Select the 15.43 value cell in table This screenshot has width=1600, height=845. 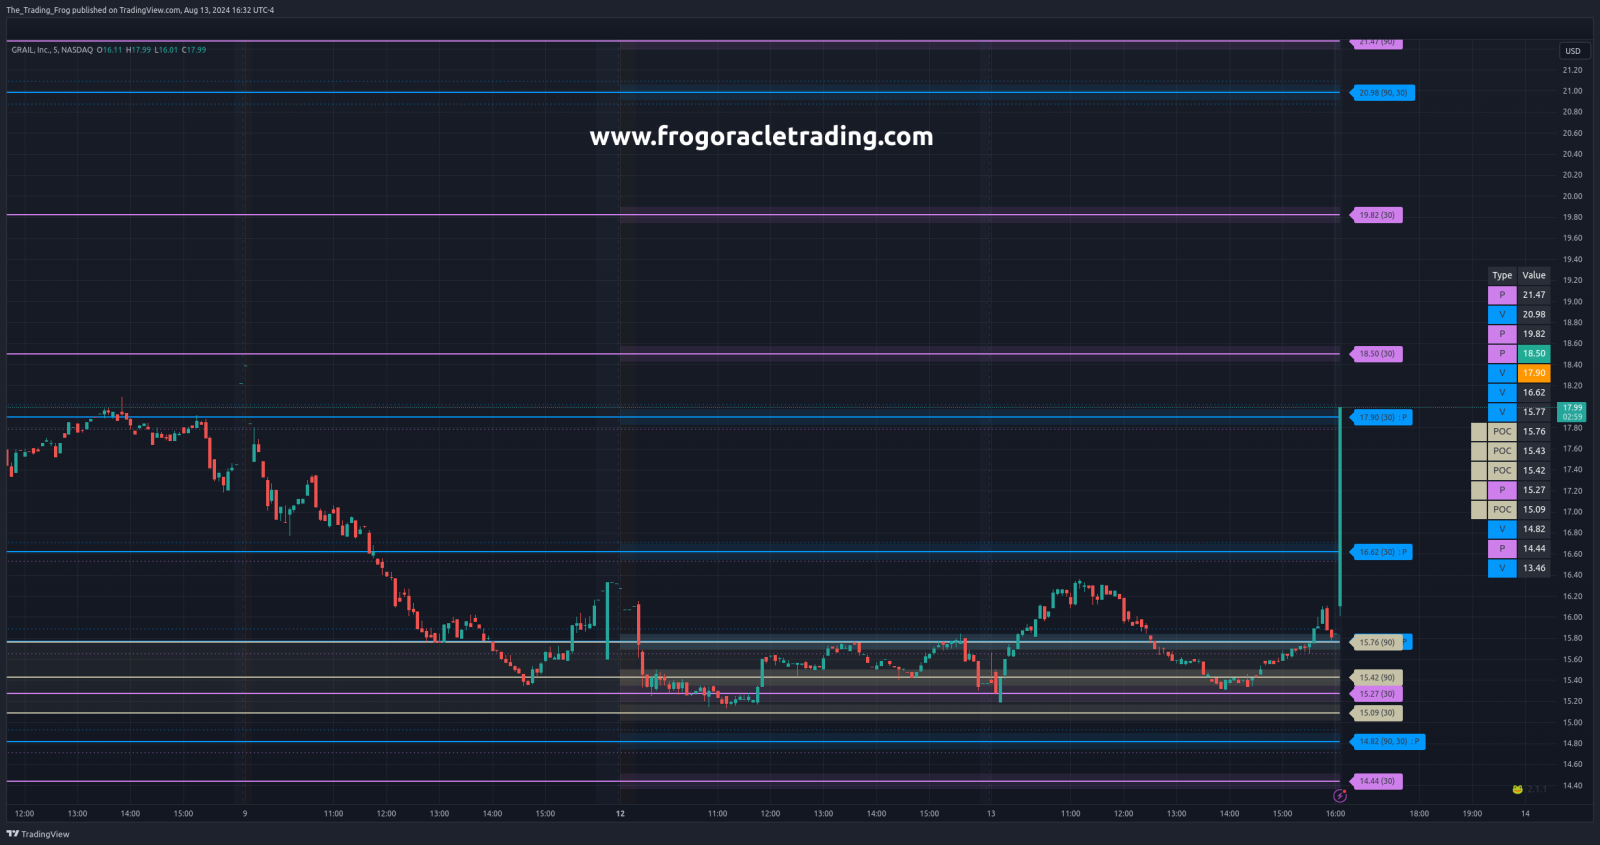point(1534,451)
